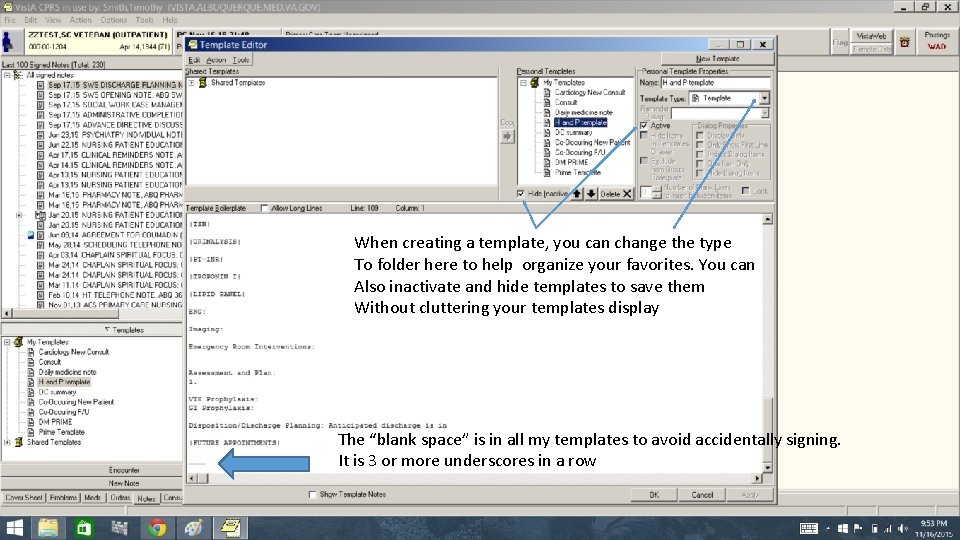Screen dimensions: 960x540
Task: Open Windows Start button
Action: click(x=14, y=528)
